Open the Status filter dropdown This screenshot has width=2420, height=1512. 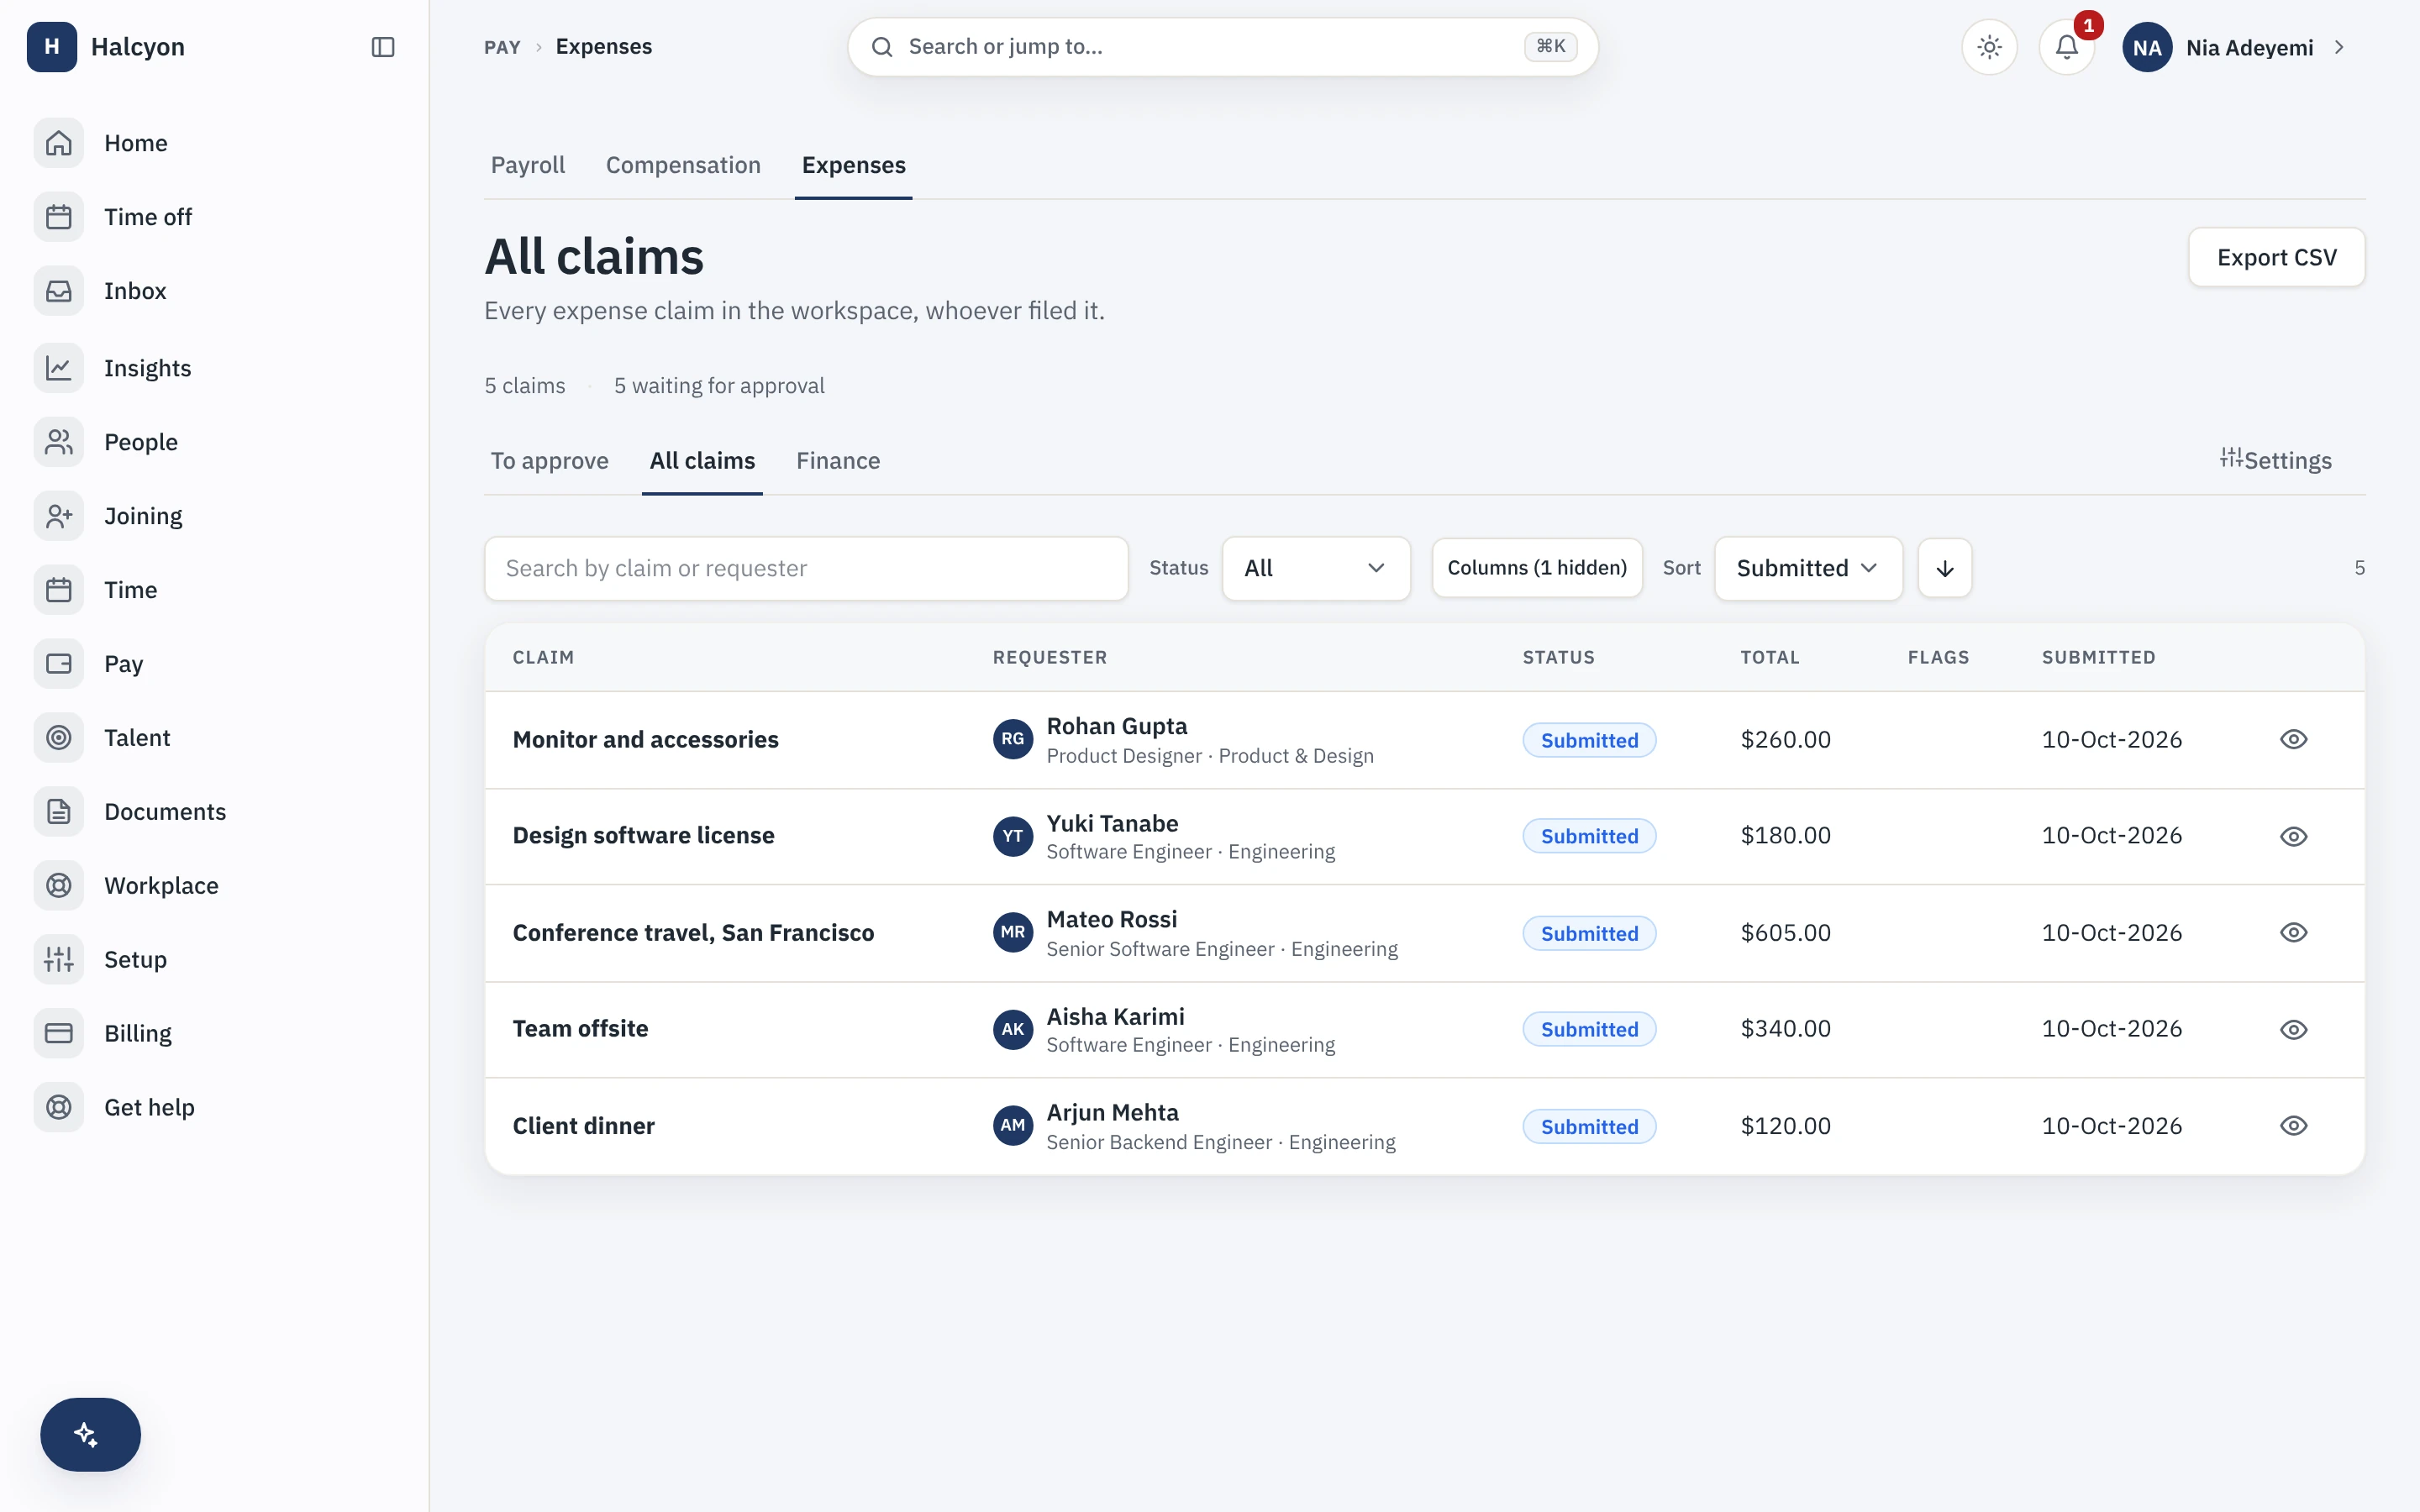1316,568
